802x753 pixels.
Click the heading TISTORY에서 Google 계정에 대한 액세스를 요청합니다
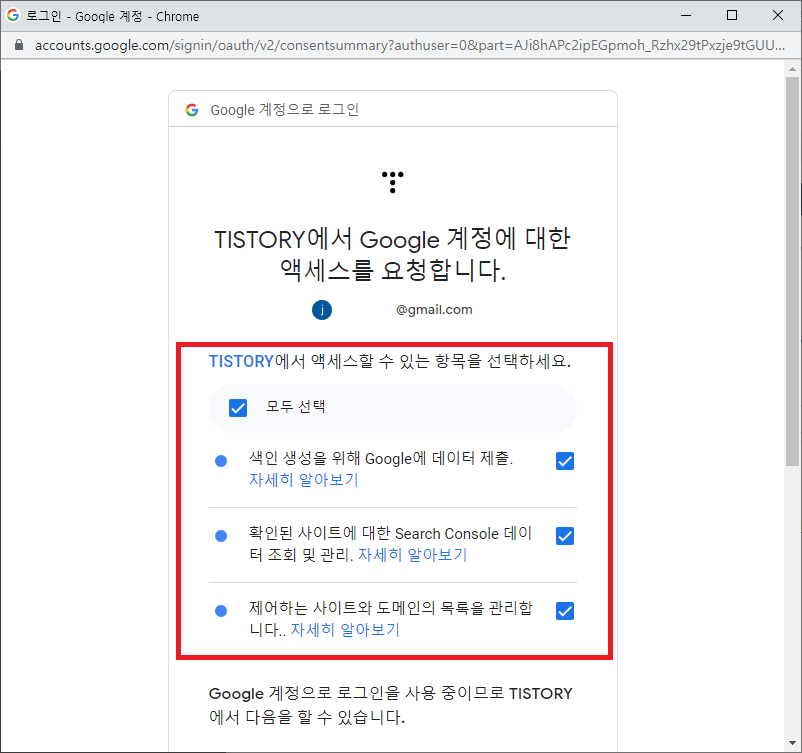click(392, 254)
